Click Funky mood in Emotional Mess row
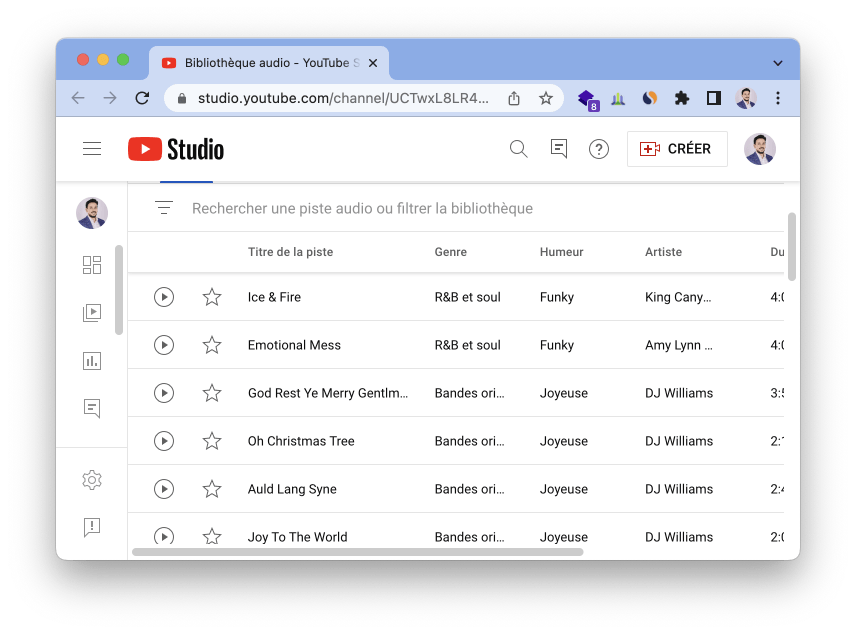Screen dimensions: 856x634 click(x=557, y=345)
